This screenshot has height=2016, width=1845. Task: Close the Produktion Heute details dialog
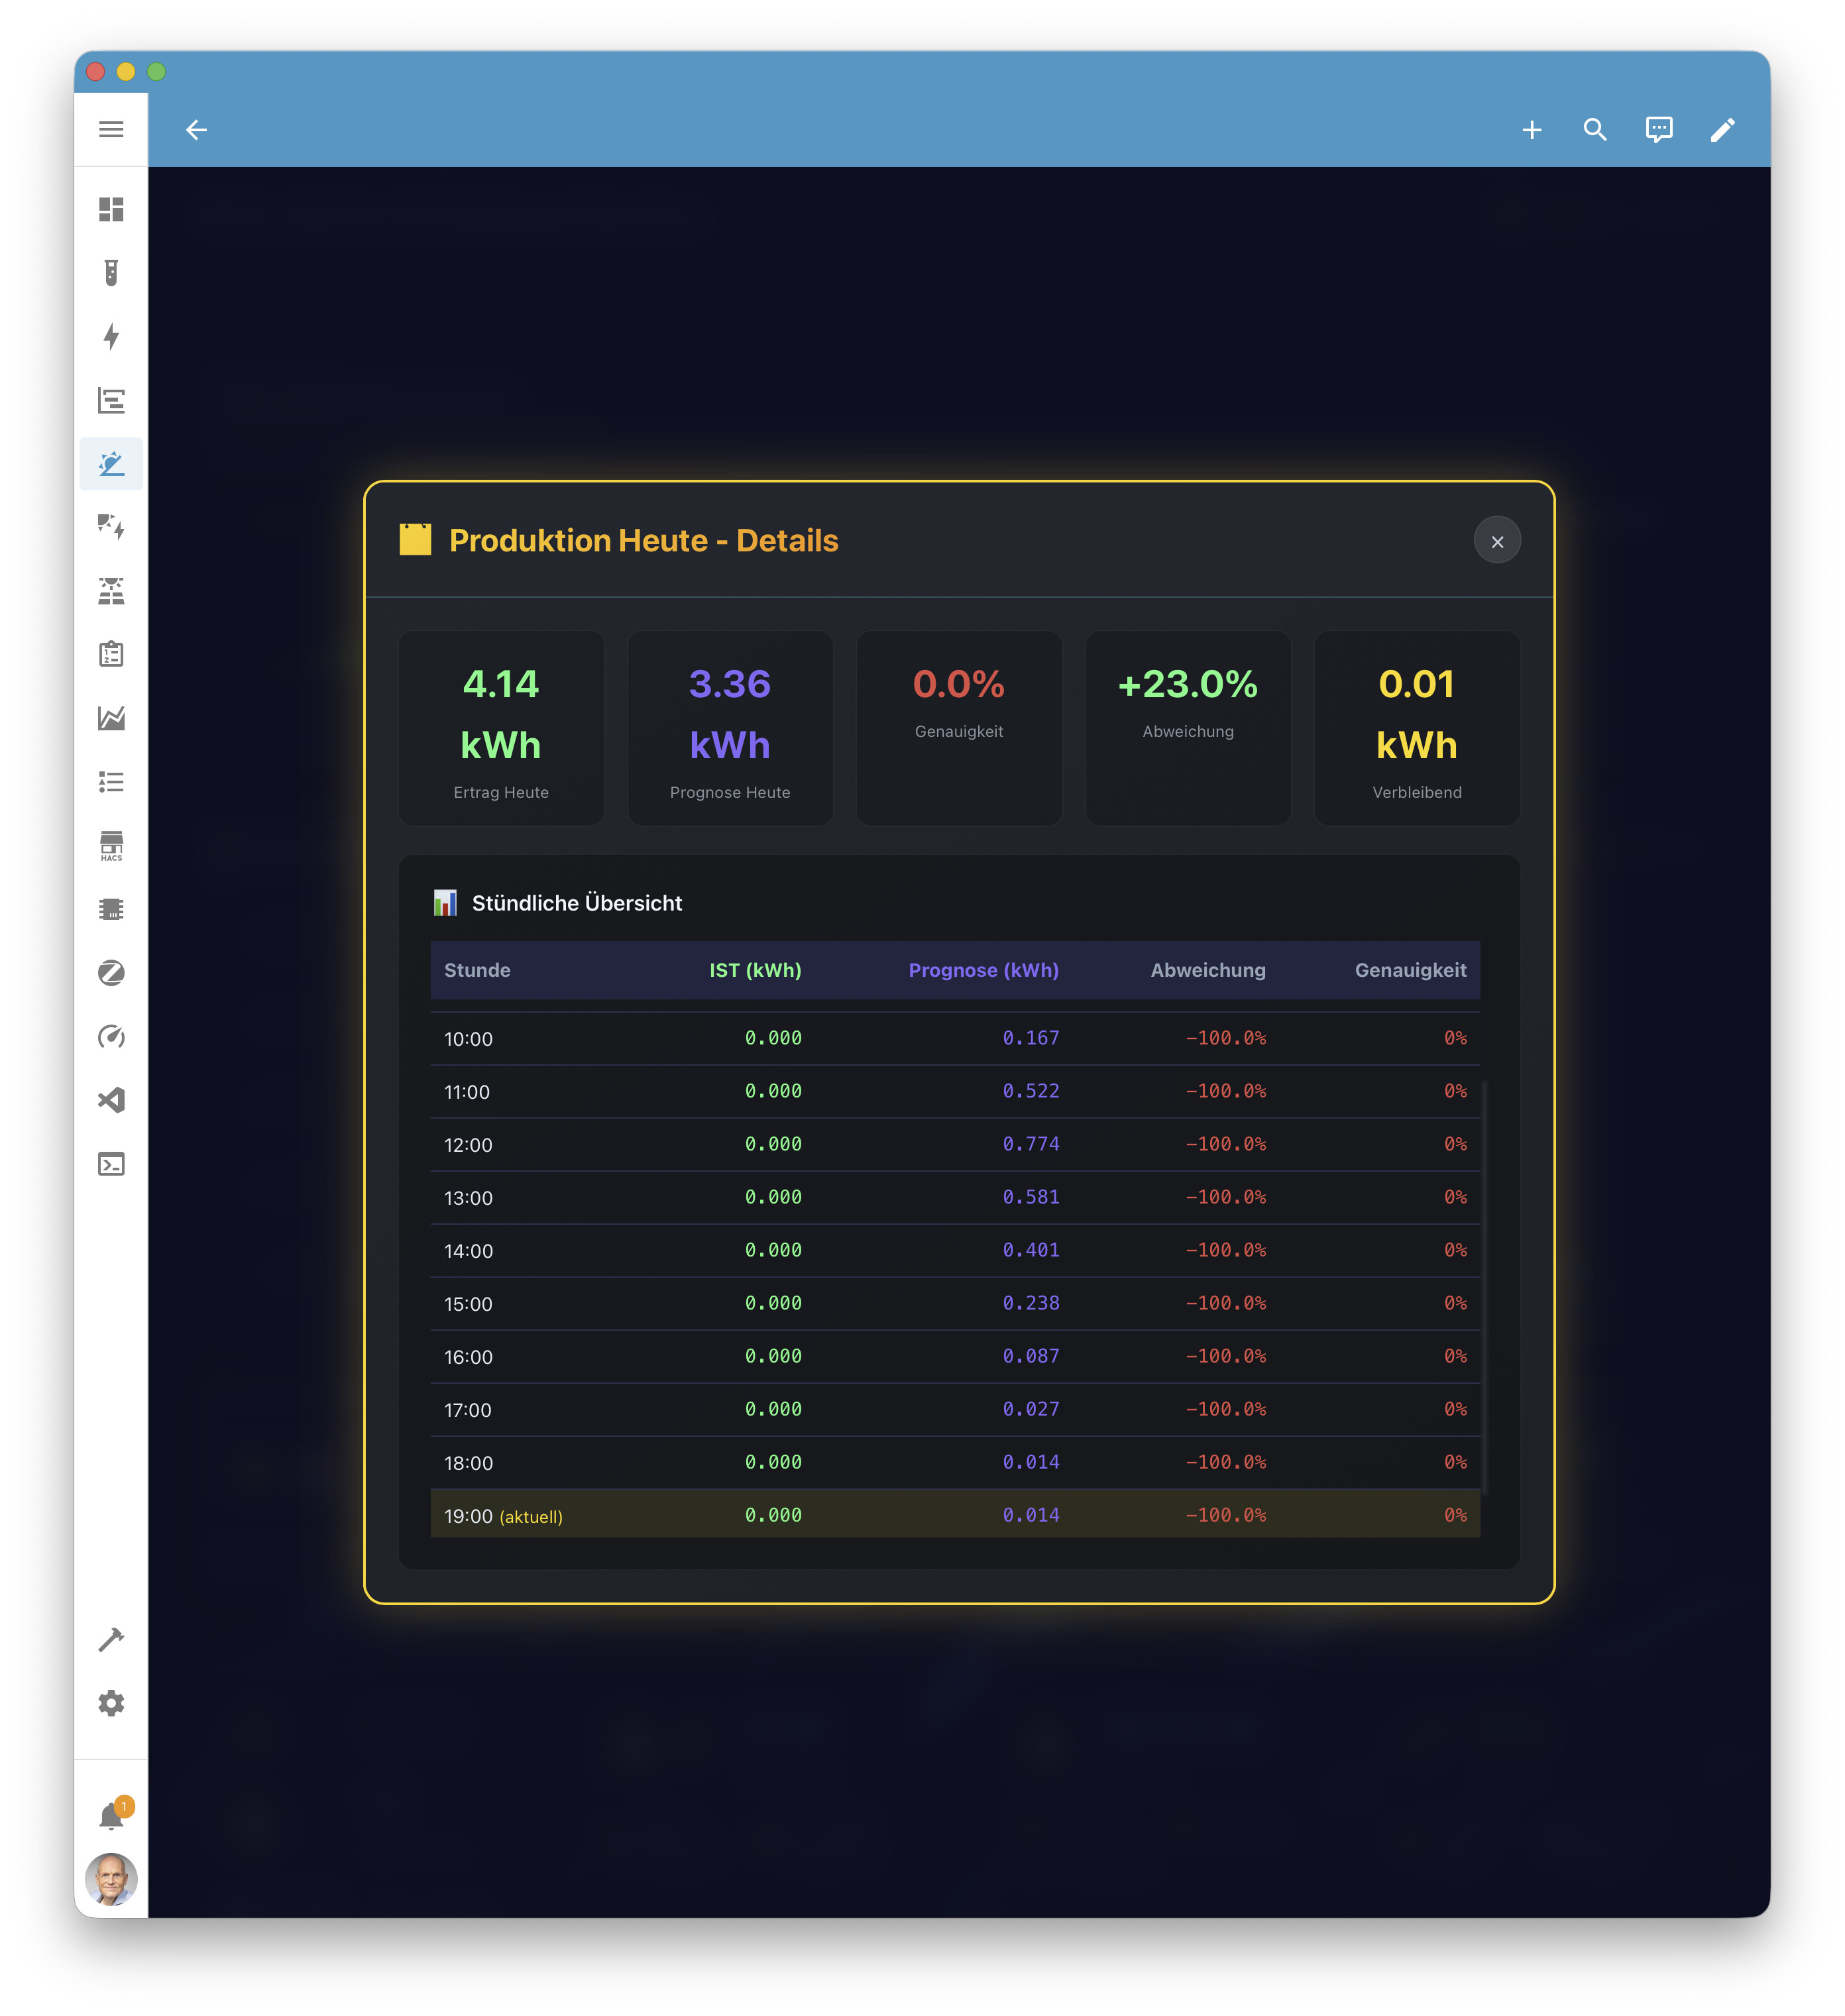[x=1496, y=541]
